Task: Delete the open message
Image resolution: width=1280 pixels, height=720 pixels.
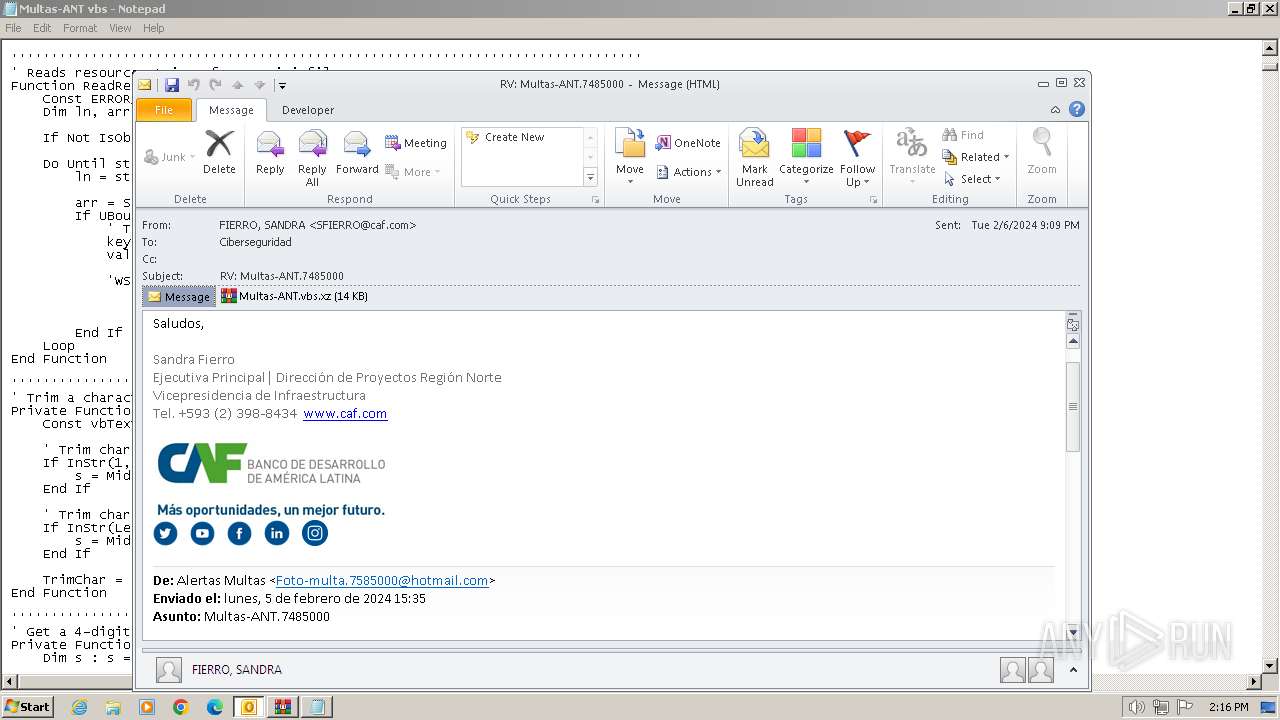Action: pos(219,154)
